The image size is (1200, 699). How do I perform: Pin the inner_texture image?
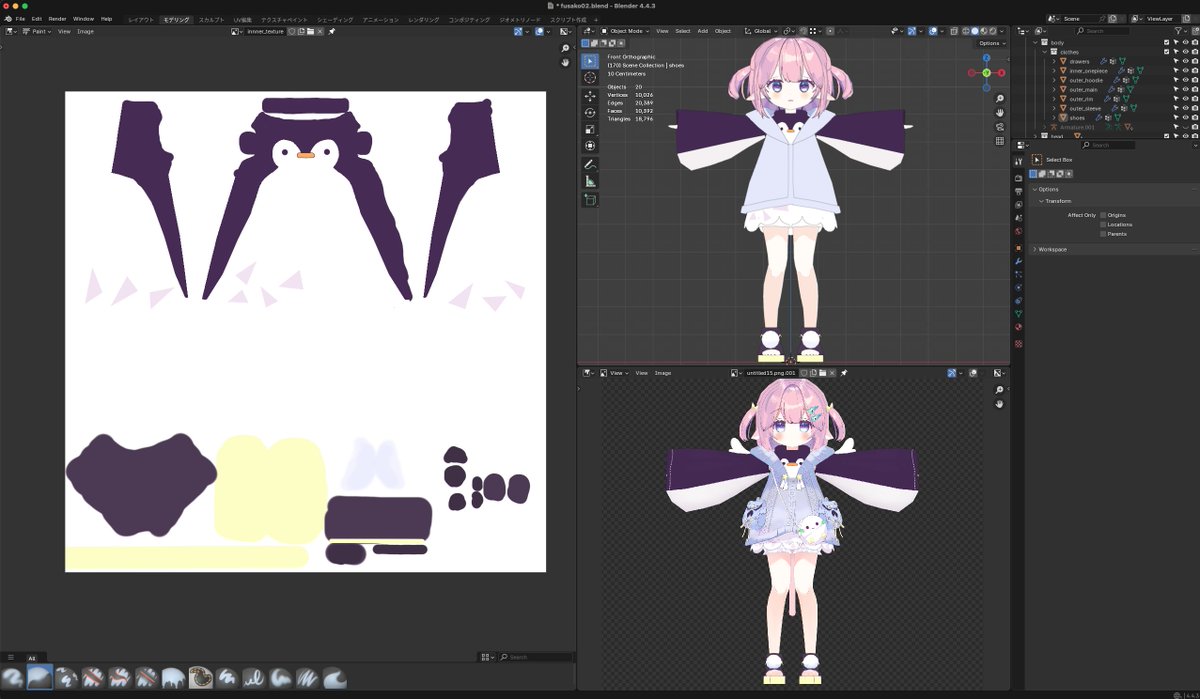(x=332, y=31)
